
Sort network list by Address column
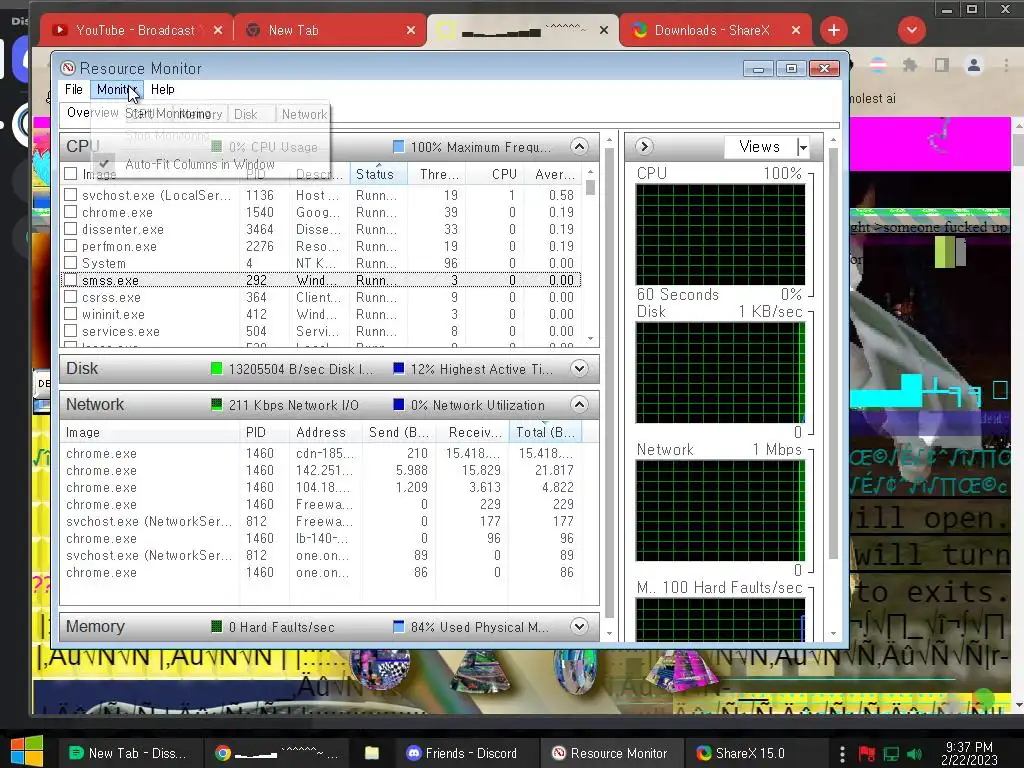click(326, 432)
